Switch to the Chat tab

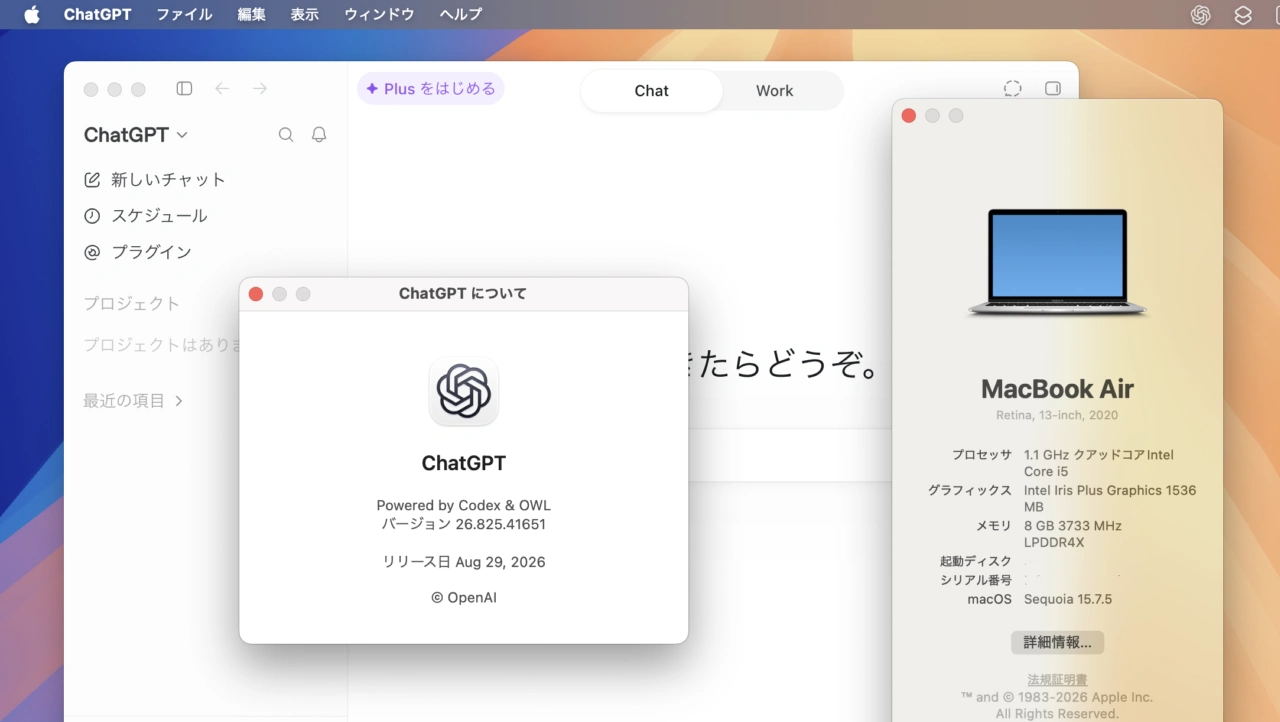point(651,91)
